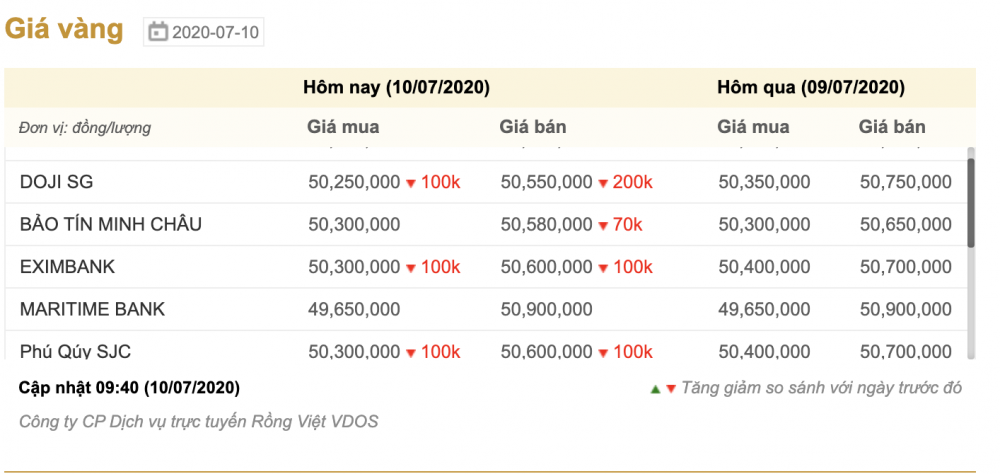Click the Hôm nay (10/07/2020) column header

click(396, 87)
